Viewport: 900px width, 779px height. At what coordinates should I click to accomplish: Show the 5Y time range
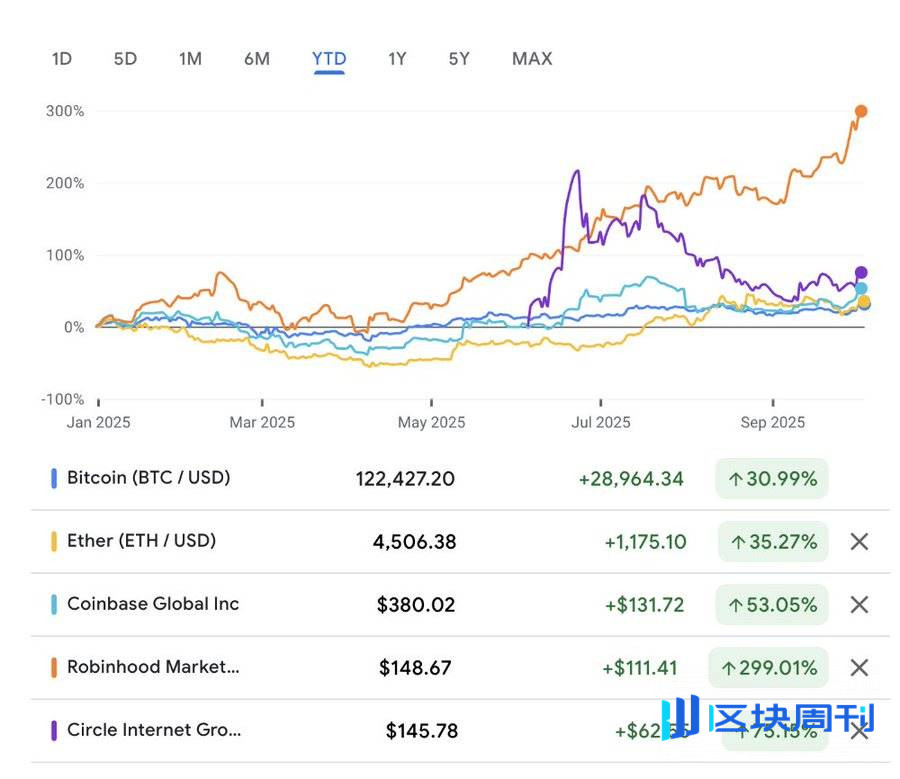(459, 59)
